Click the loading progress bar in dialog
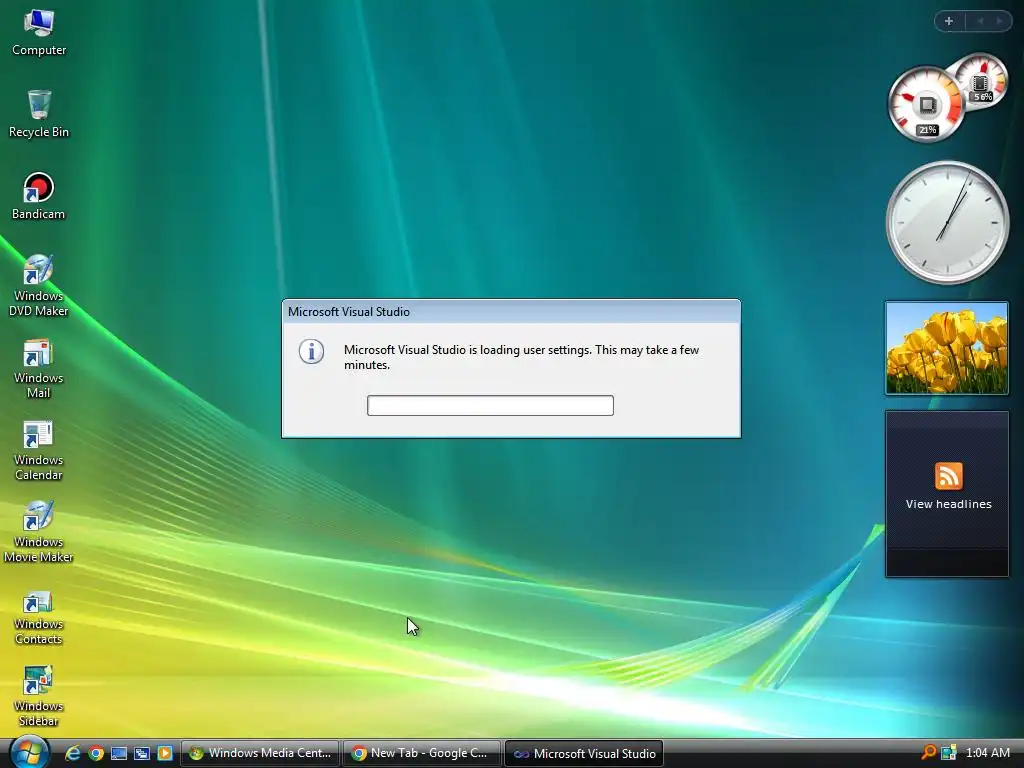The image size is (1024, 768). pos(490,406)
